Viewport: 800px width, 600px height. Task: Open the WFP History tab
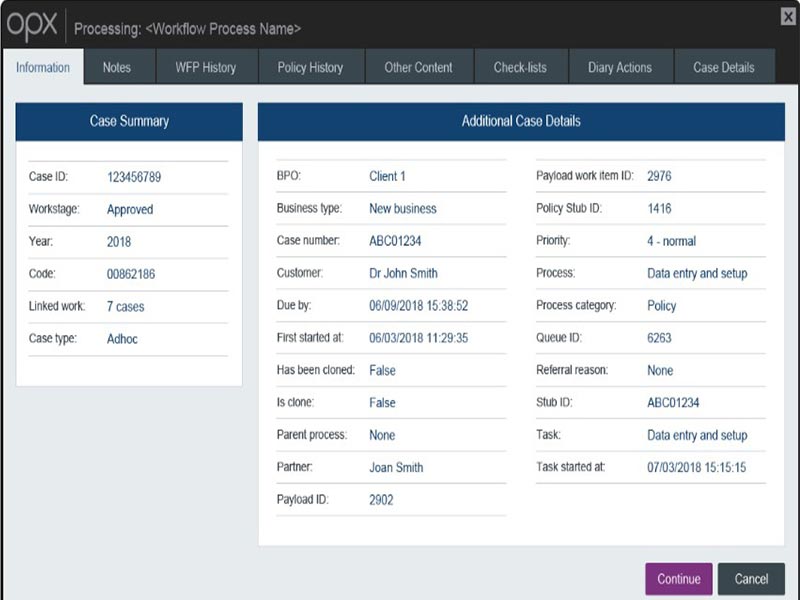(x=204, y=68)
